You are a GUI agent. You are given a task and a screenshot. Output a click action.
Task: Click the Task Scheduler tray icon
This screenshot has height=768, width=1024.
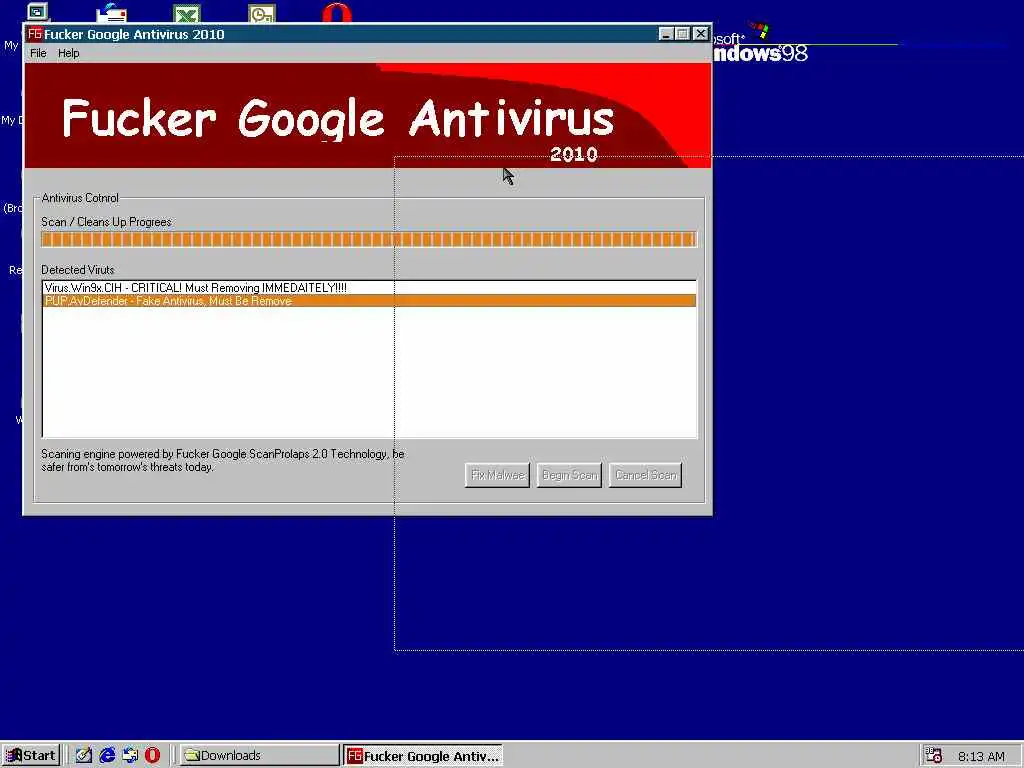point(935,756)
